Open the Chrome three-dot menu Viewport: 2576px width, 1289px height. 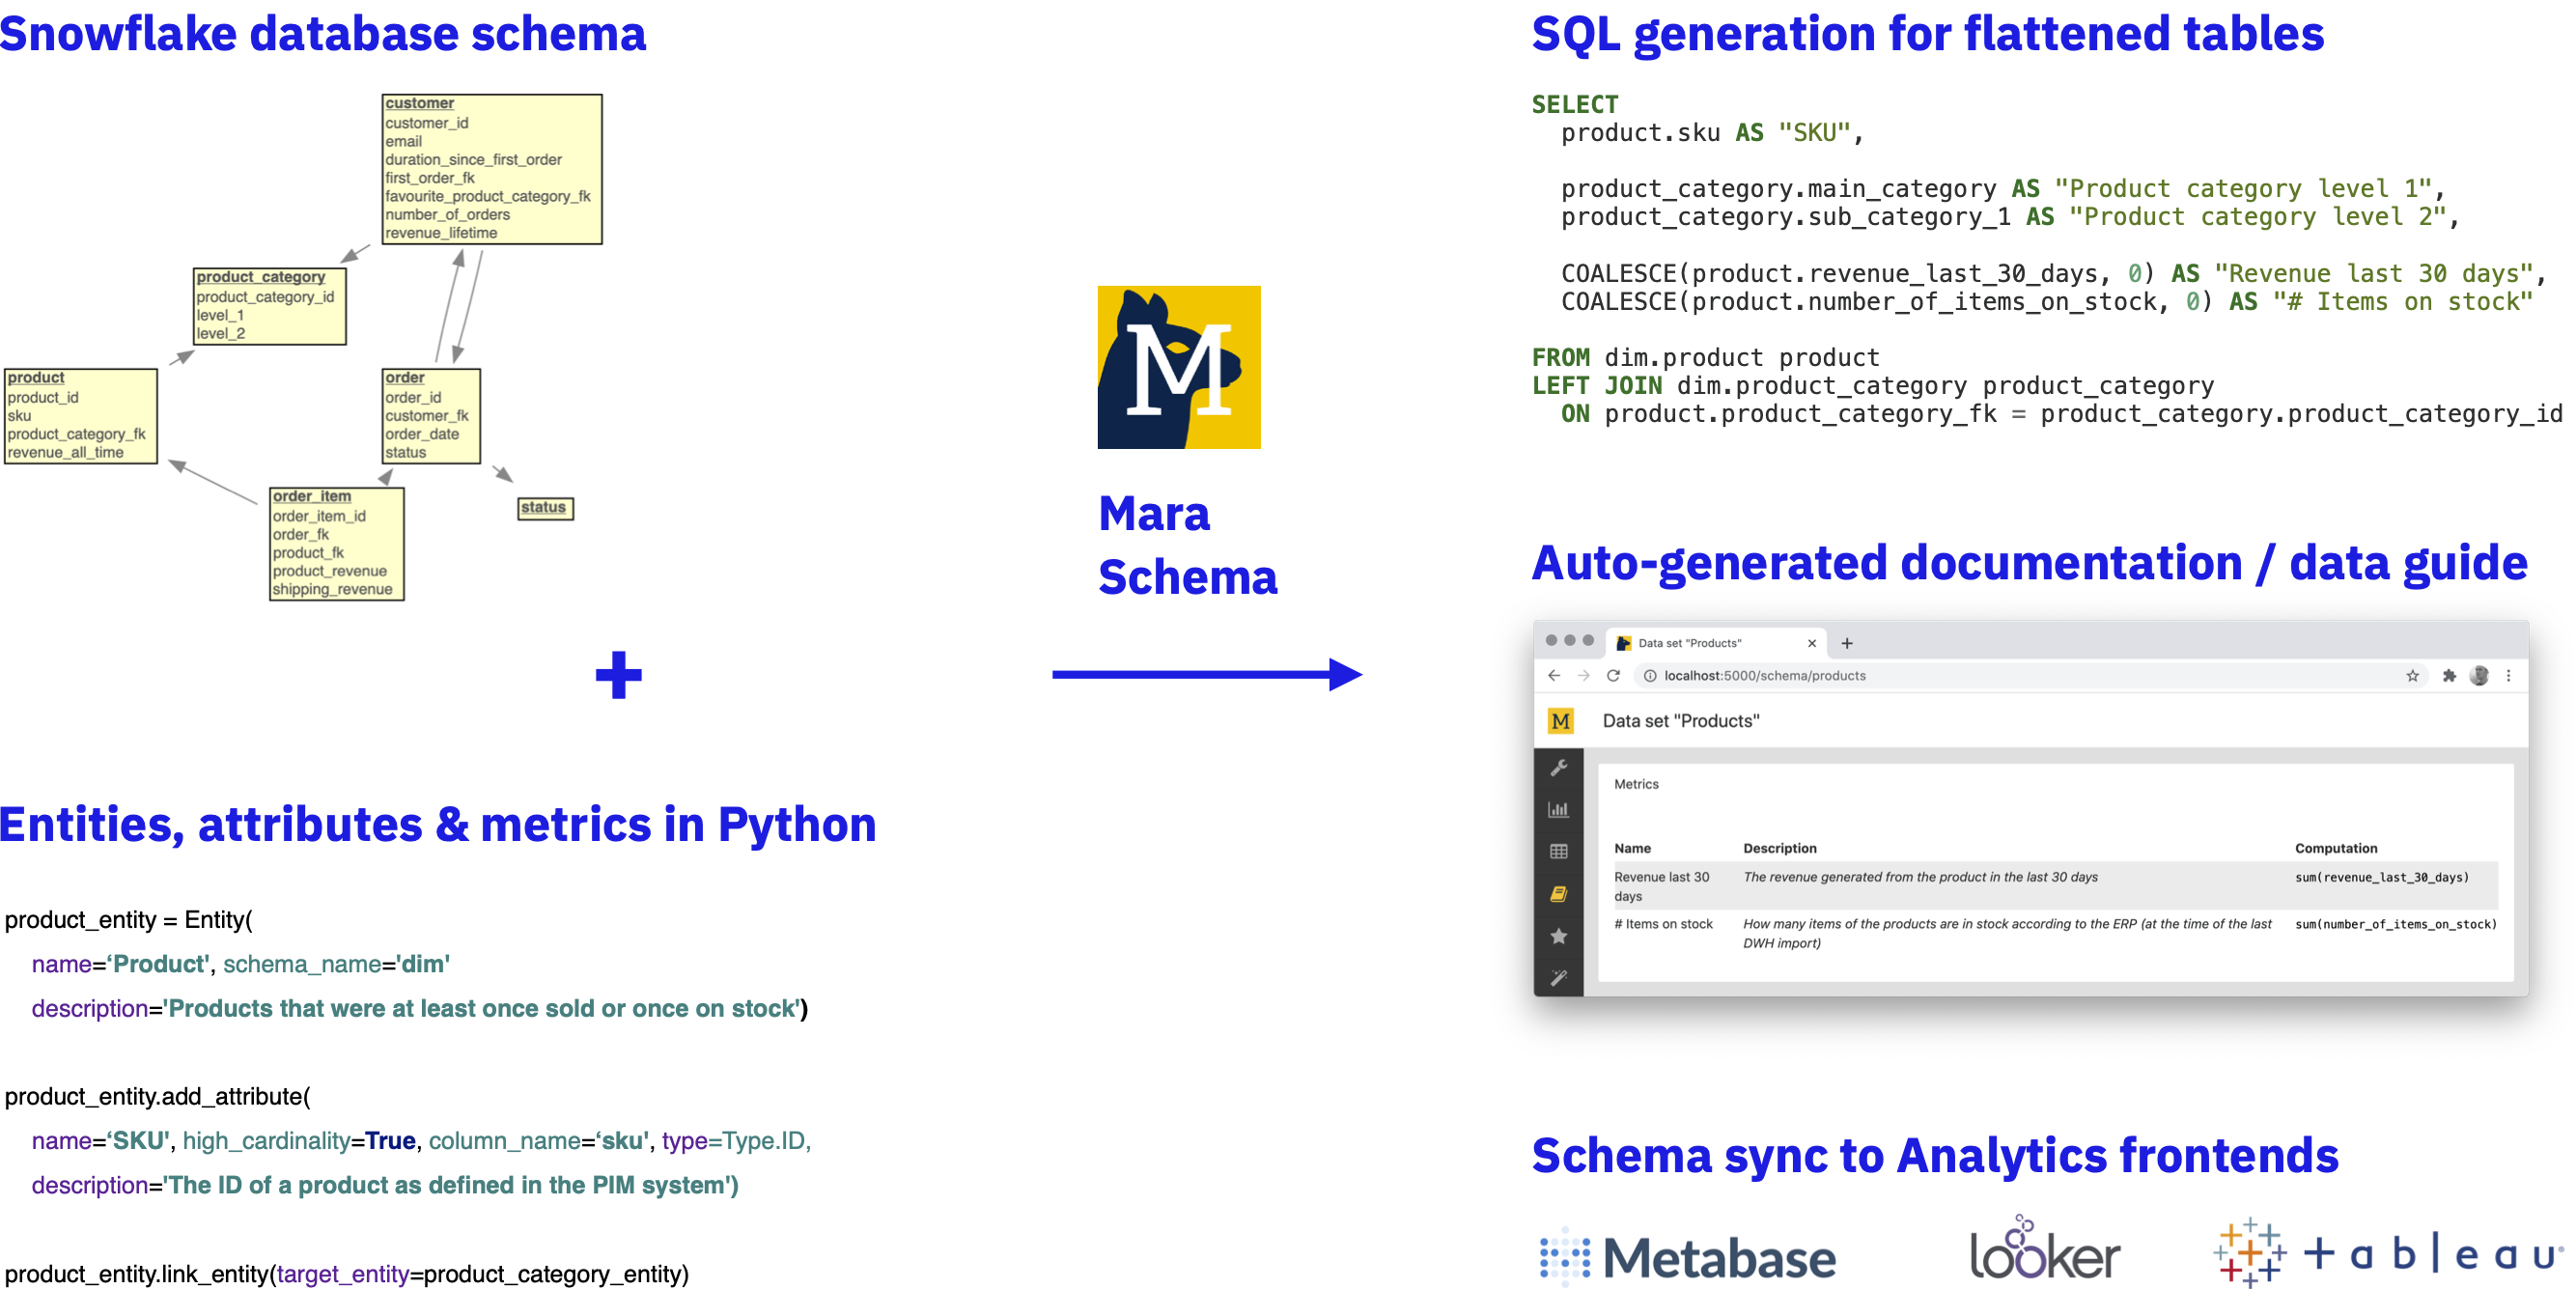coord(2510,676)
